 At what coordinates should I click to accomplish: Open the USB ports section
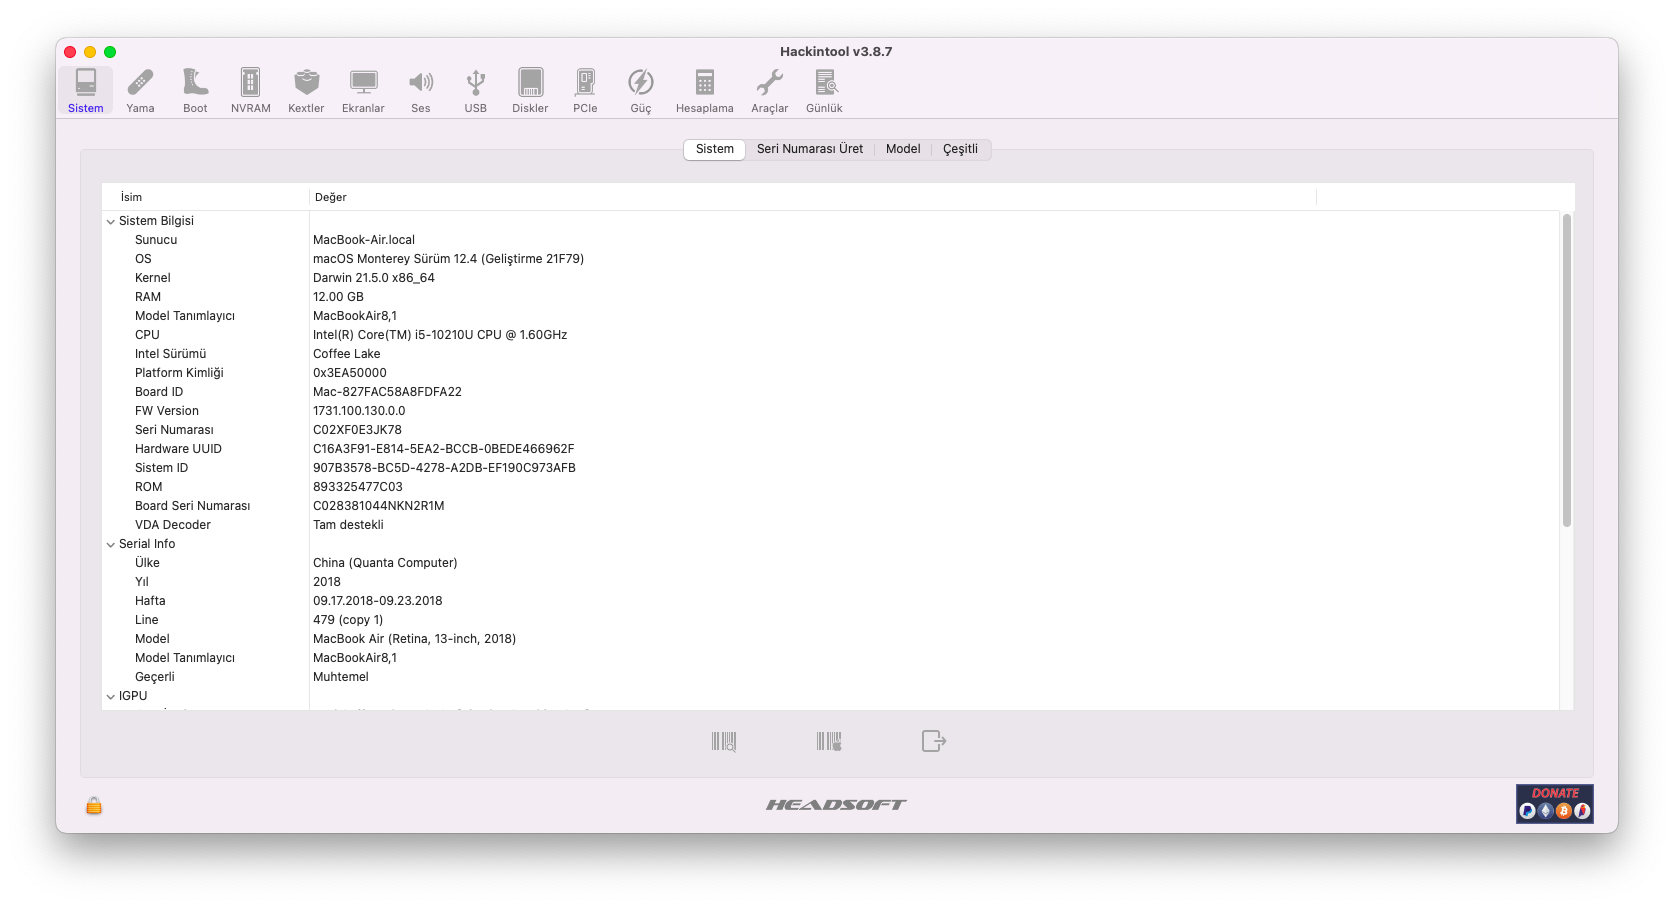point(476,91)
